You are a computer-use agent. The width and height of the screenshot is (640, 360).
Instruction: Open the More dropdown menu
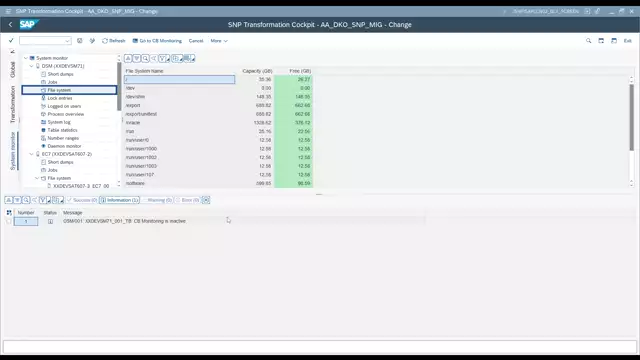pos(219,41)
